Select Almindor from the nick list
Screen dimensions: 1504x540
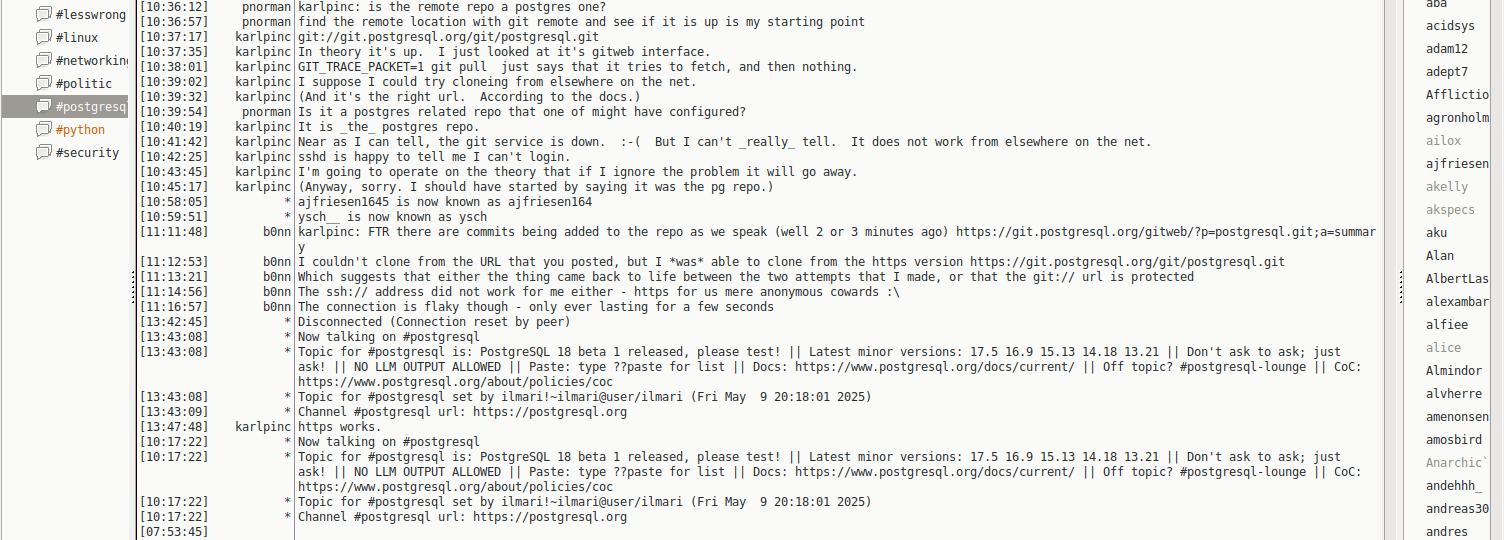1453,371
